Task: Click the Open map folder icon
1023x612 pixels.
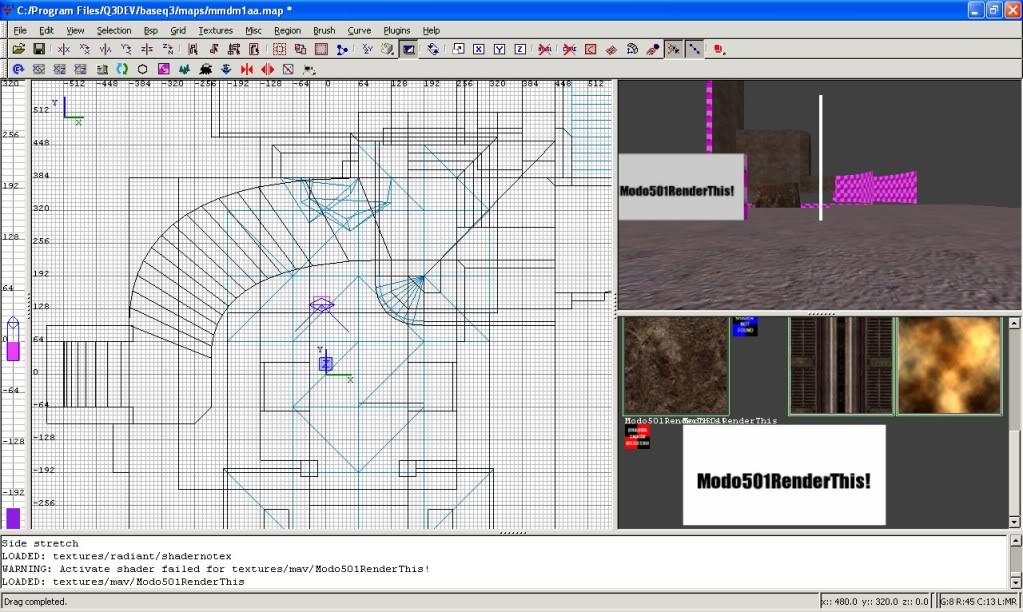Action: (x=19, y=49)
